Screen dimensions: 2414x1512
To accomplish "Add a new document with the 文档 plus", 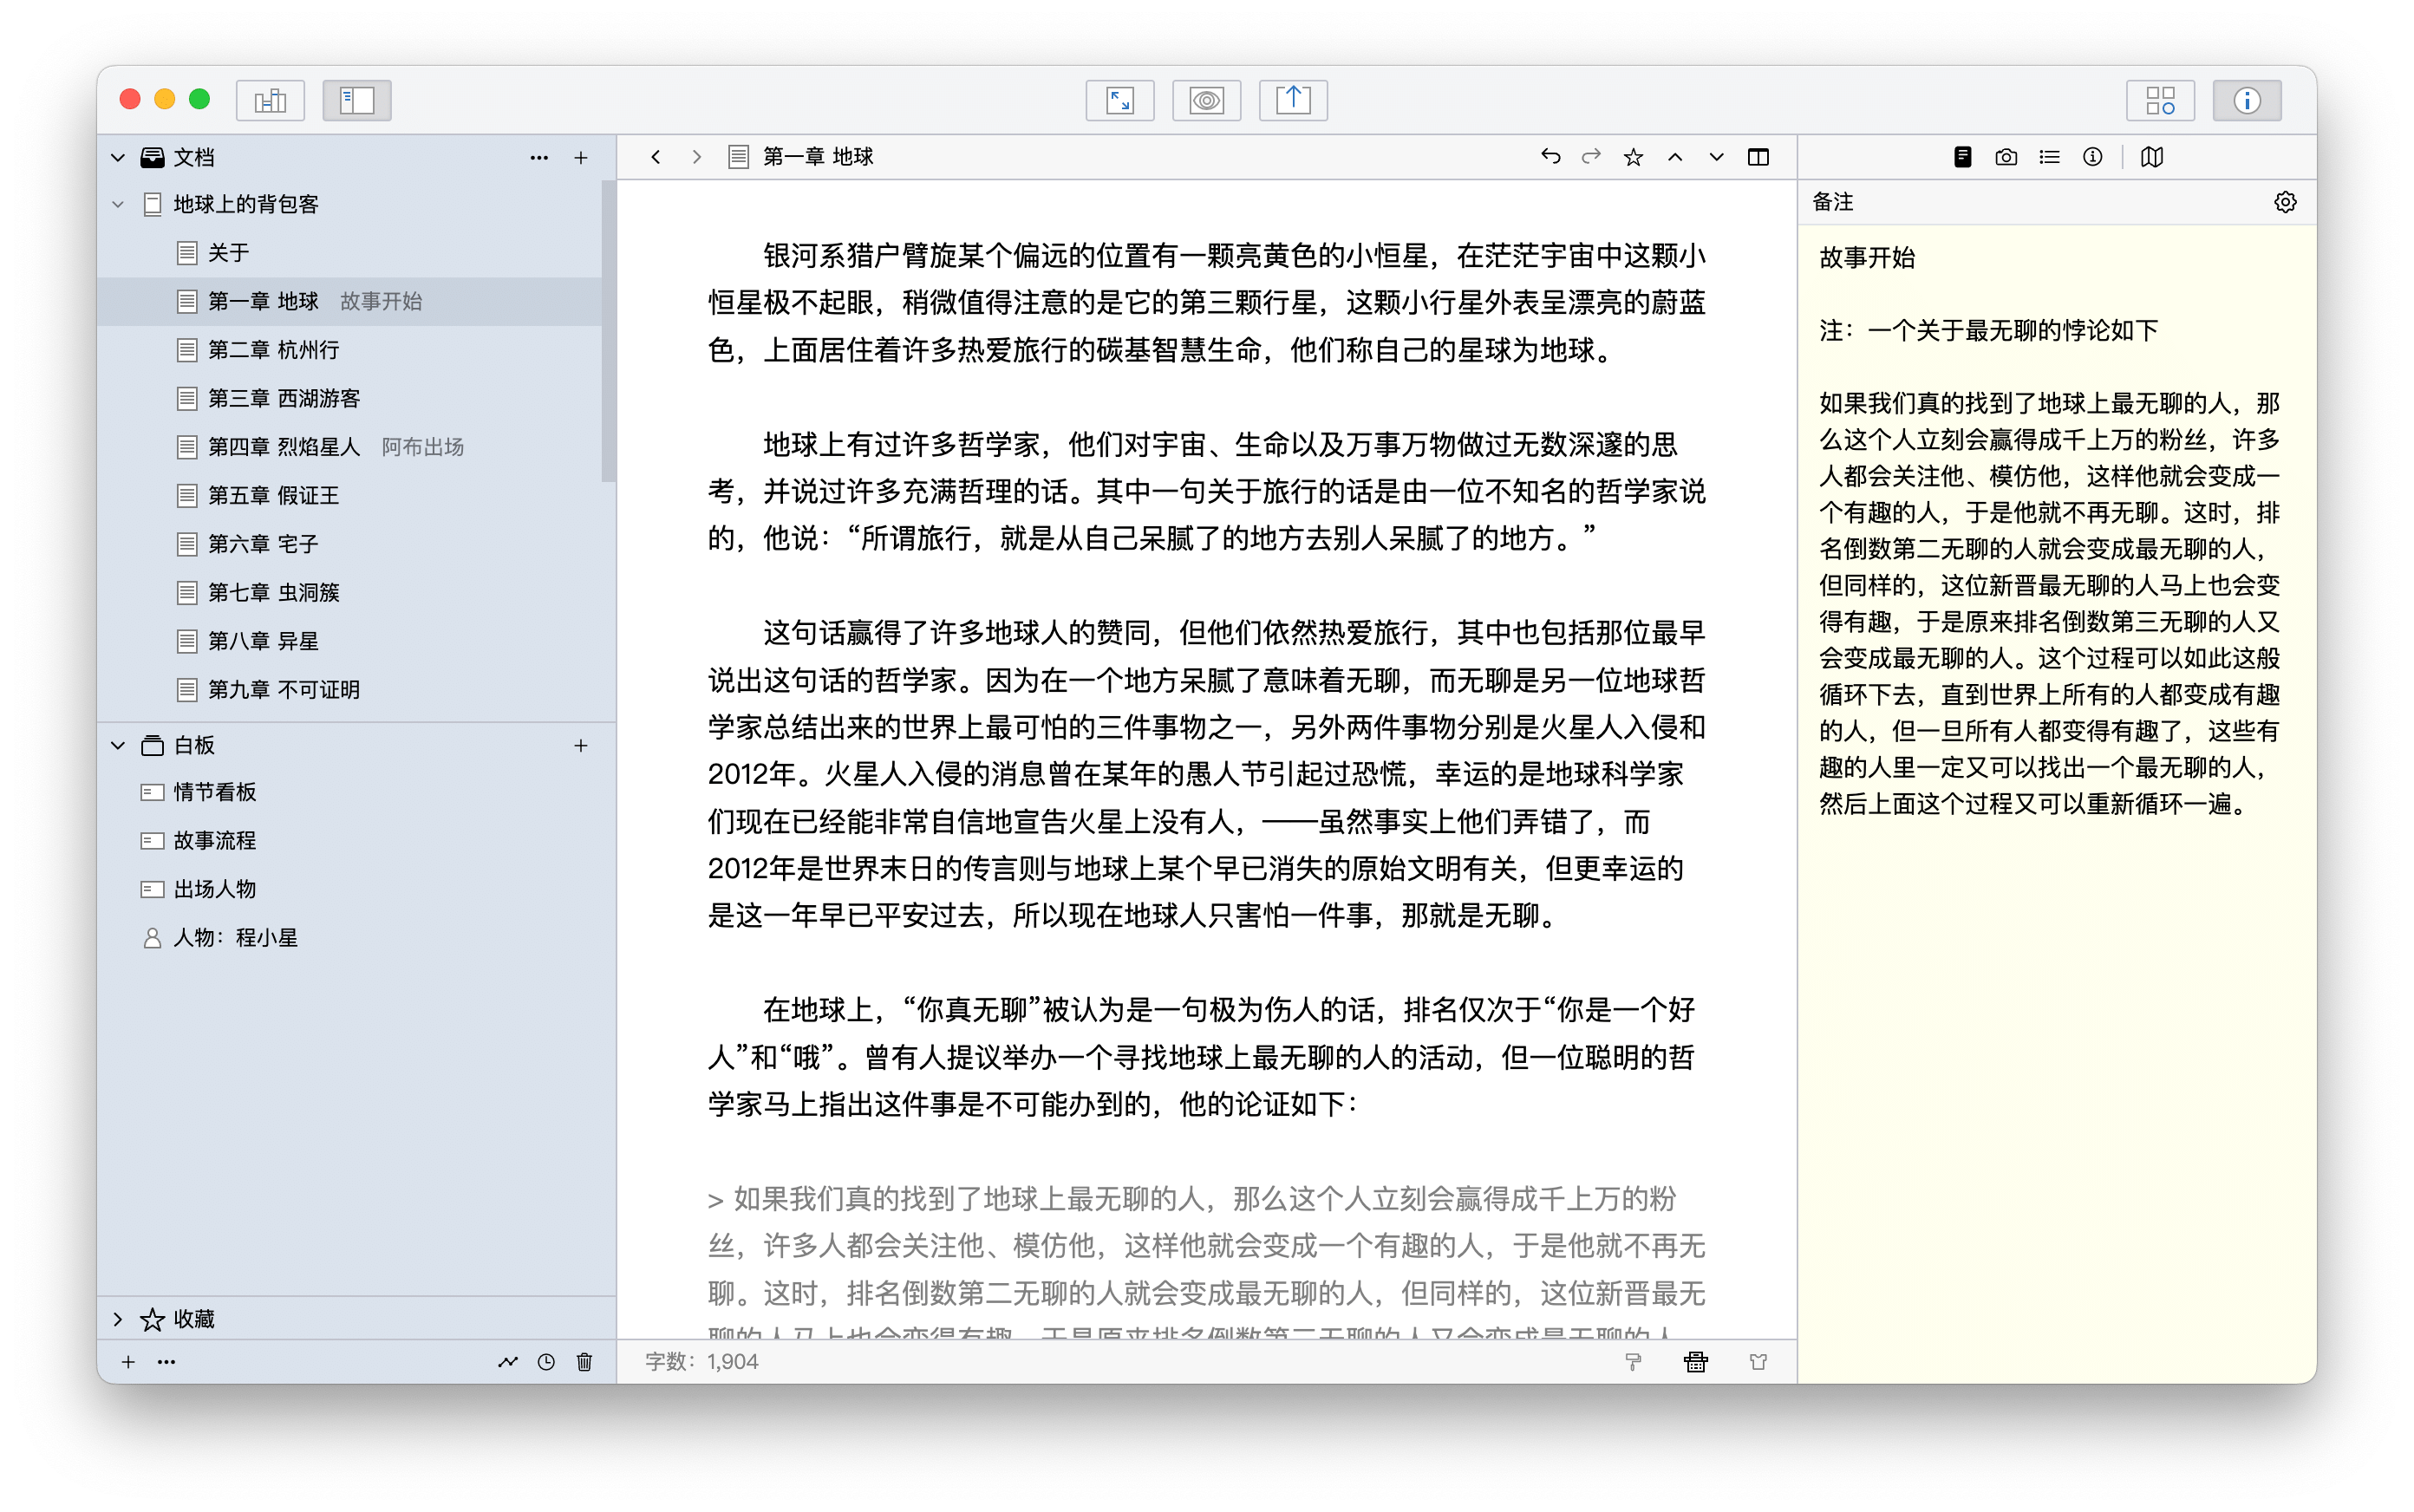I will [x=581, y=157].
